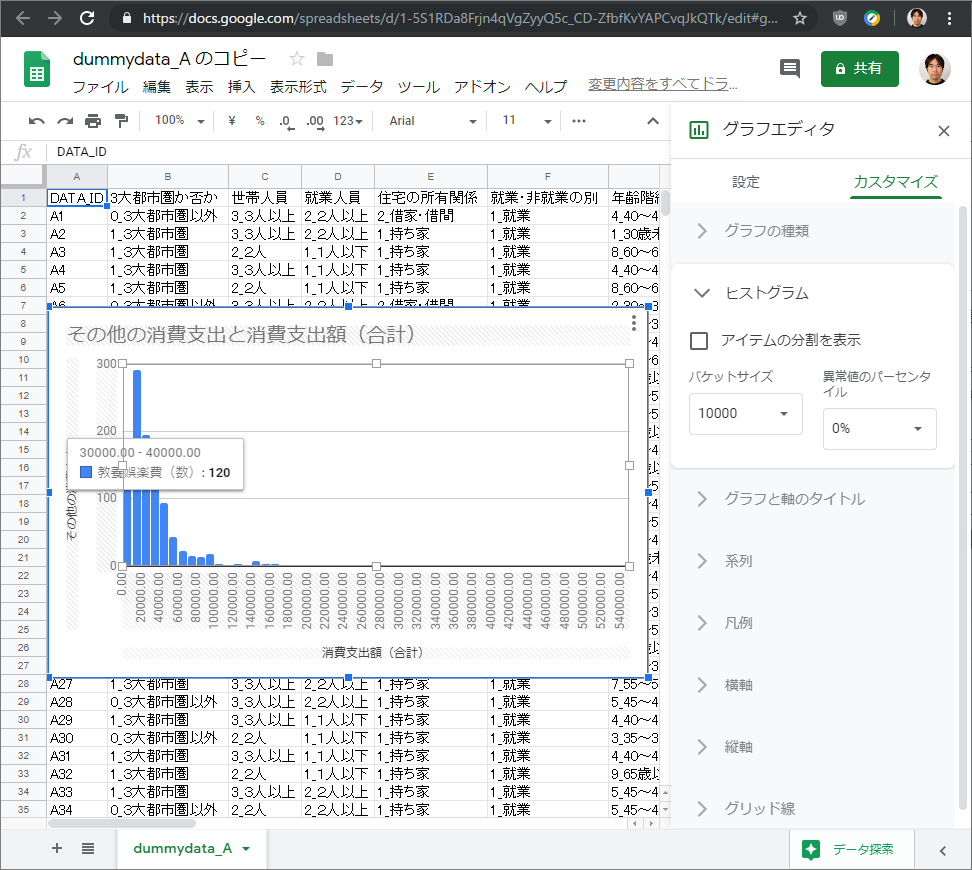Undo the last change
This screenshot has height=870, width=972.
(x=38, y=120)
